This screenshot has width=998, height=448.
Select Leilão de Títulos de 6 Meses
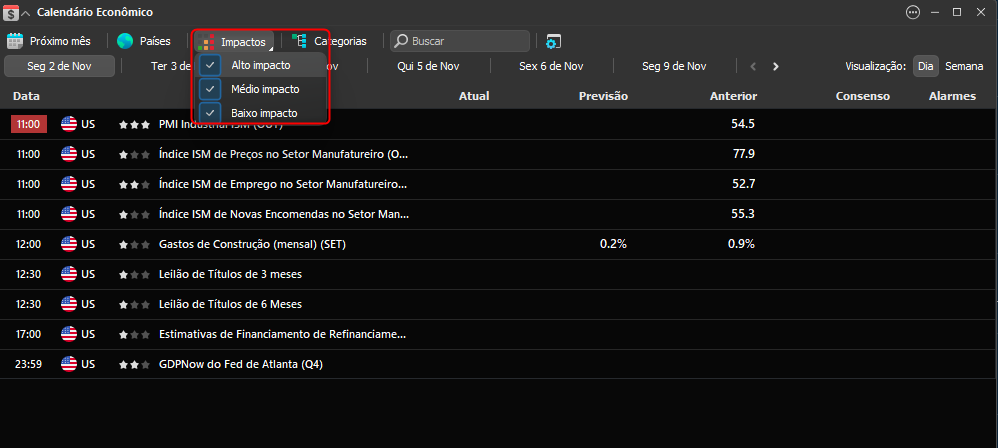click(230, 304)
